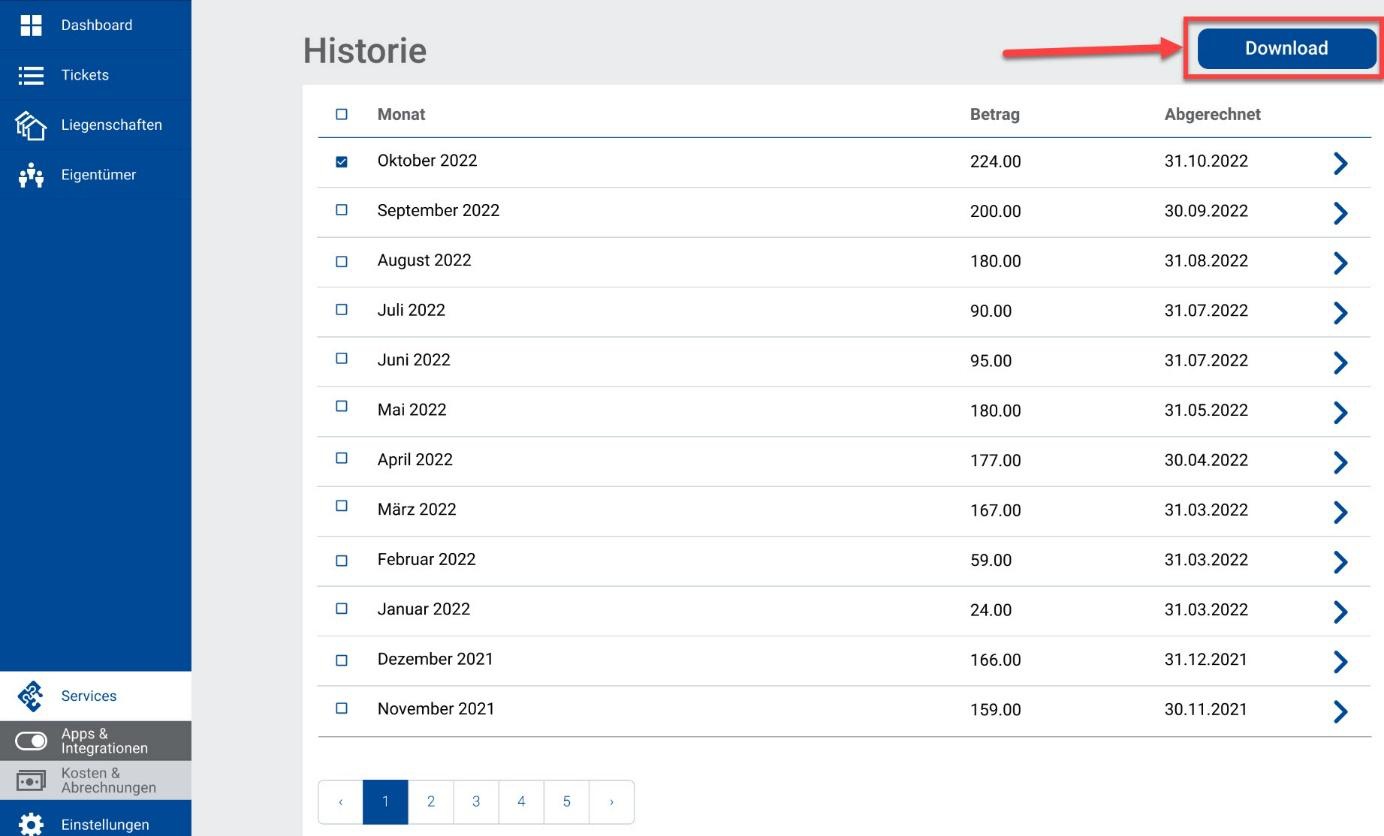Go to Tickets in the sidebar
Image resolution: width=1384 pixels, height=836 pixels.
(96, 75)
